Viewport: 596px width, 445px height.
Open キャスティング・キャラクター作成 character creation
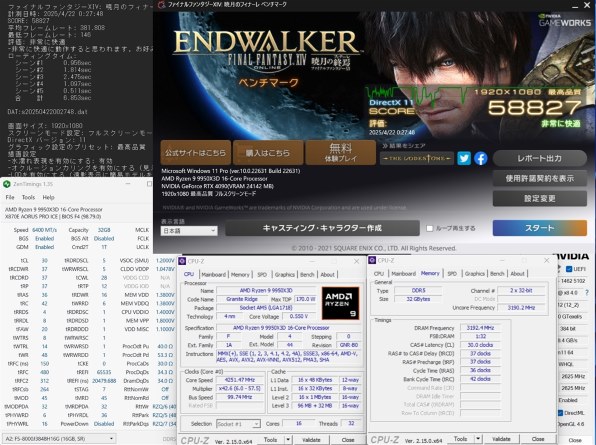[x=322, y=228]
